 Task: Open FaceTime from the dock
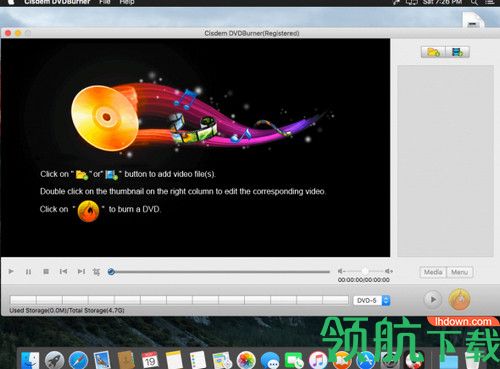(294, 361)
